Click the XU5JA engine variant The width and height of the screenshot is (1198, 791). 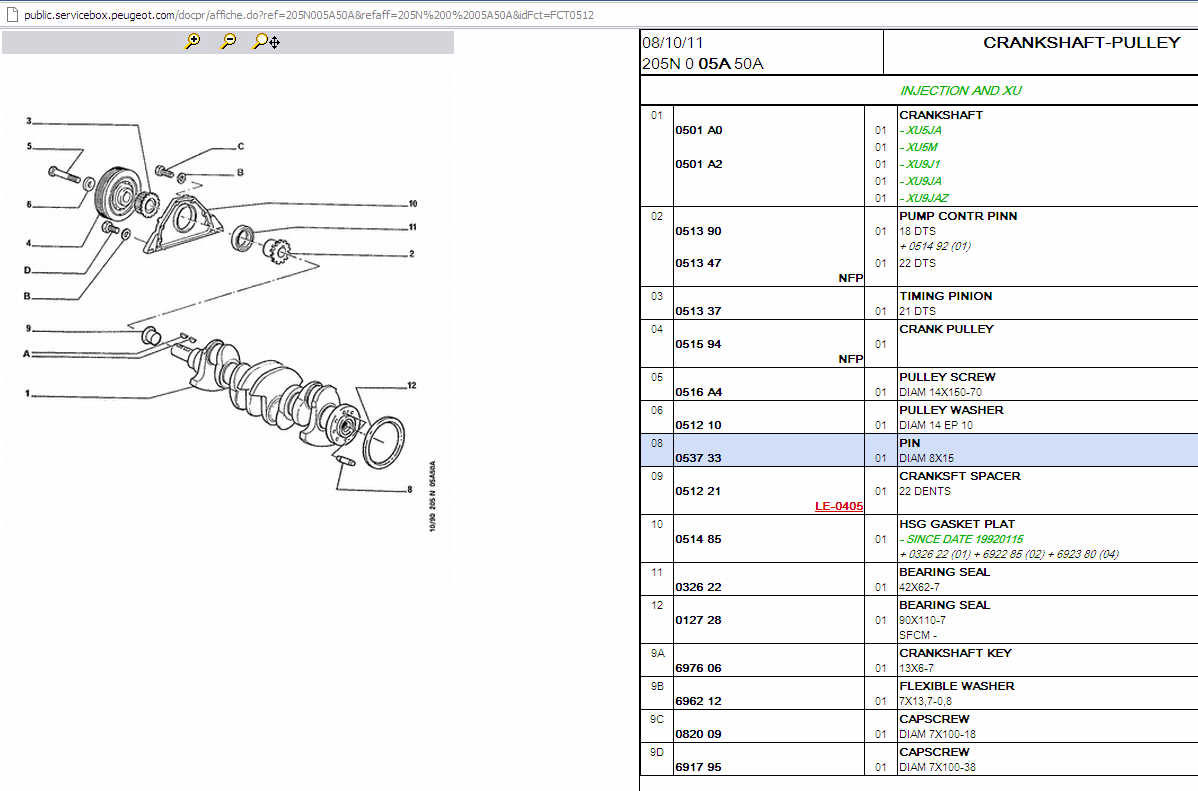point(921,130)
